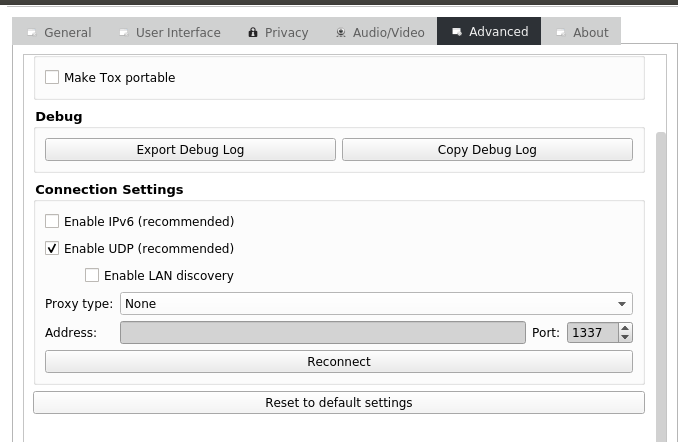
Task: Click the Audio/Video webcam icon
Action: [341, 32]
